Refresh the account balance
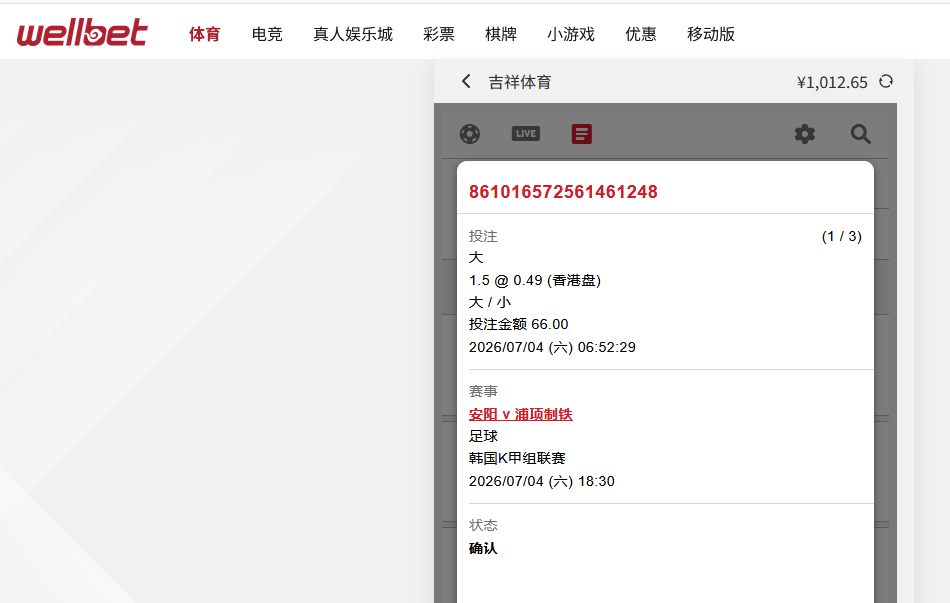The image size is (950, 603). pos(886,81)
